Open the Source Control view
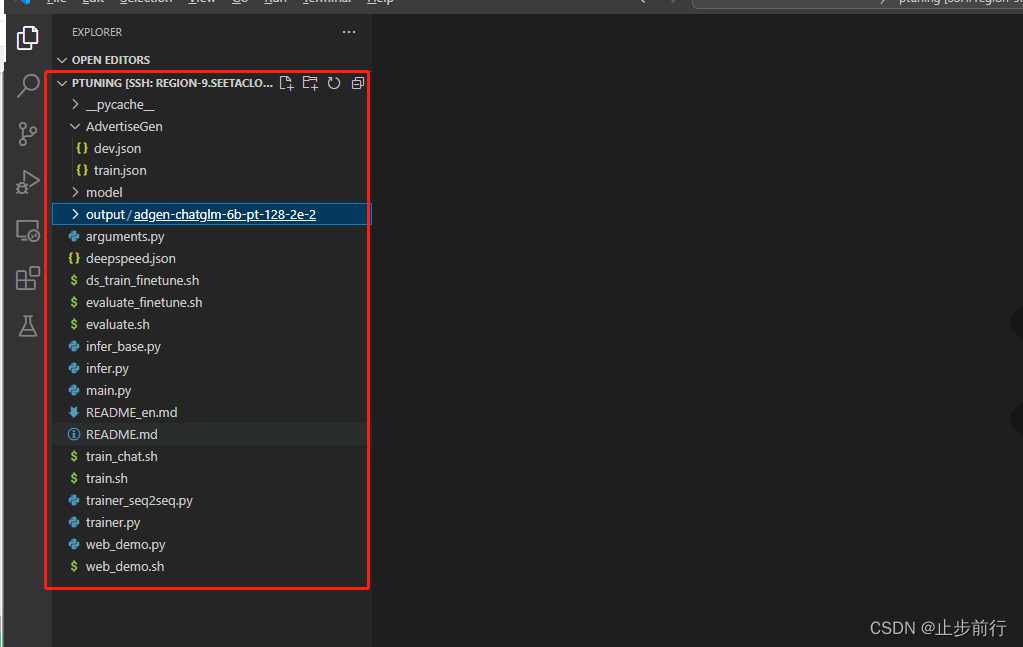 point(27,134)
